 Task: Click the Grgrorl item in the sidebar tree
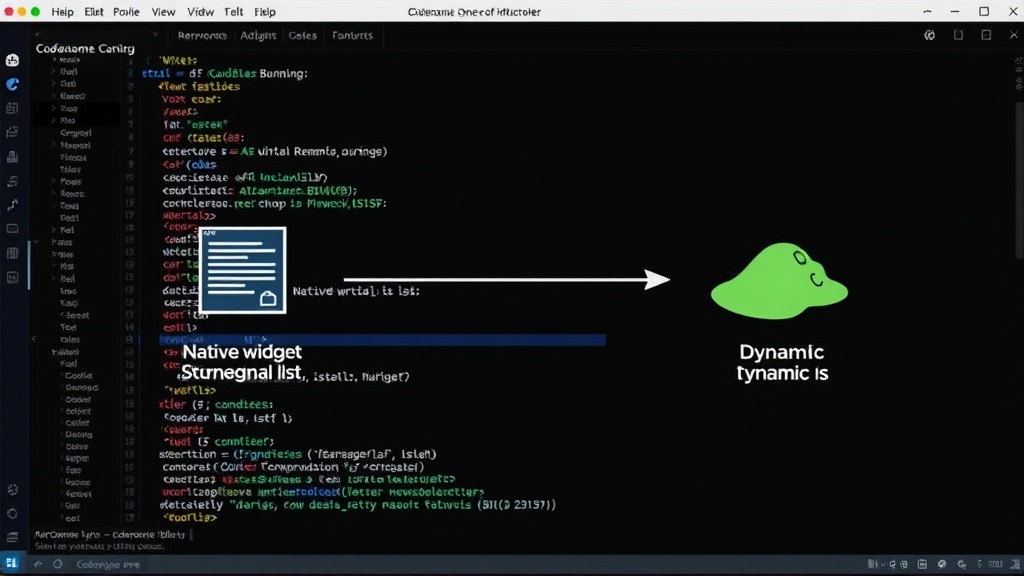point(76,133)
